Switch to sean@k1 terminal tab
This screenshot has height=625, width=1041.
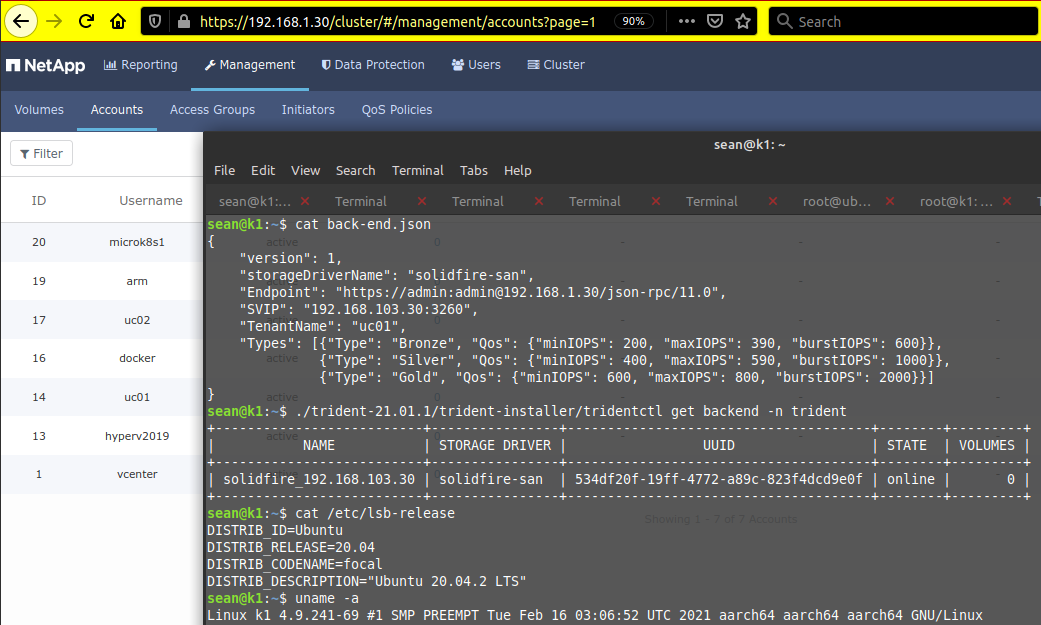pos(255,201)
